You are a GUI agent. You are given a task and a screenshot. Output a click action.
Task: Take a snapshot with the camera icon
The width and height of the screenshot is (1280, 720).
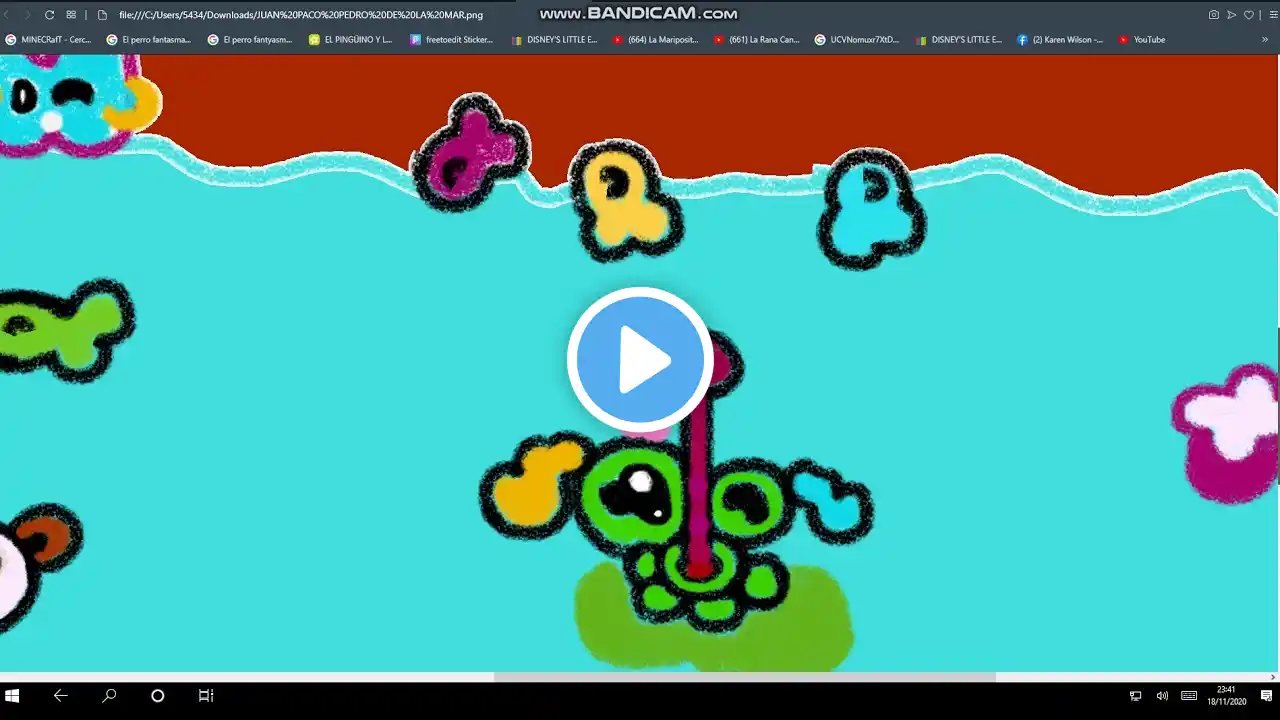pyautogui.click(x=1214, y=15)
